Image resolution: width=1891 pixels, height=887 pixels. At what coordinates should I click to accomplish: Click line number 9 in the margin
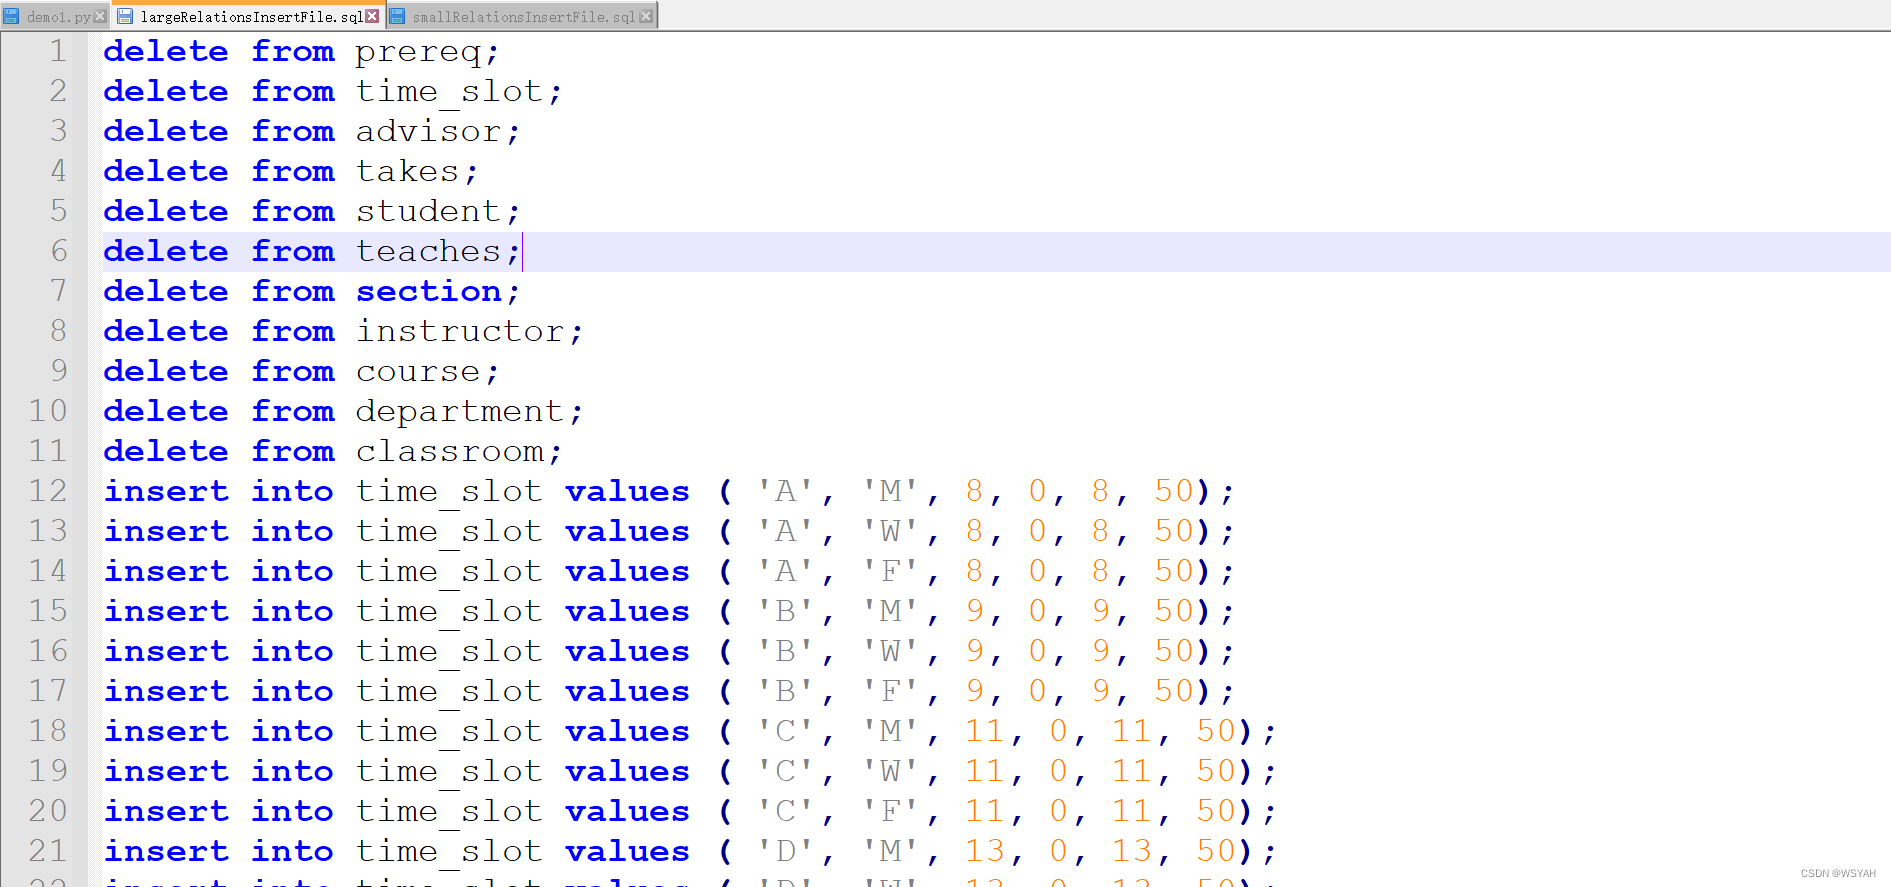[59, 371]
